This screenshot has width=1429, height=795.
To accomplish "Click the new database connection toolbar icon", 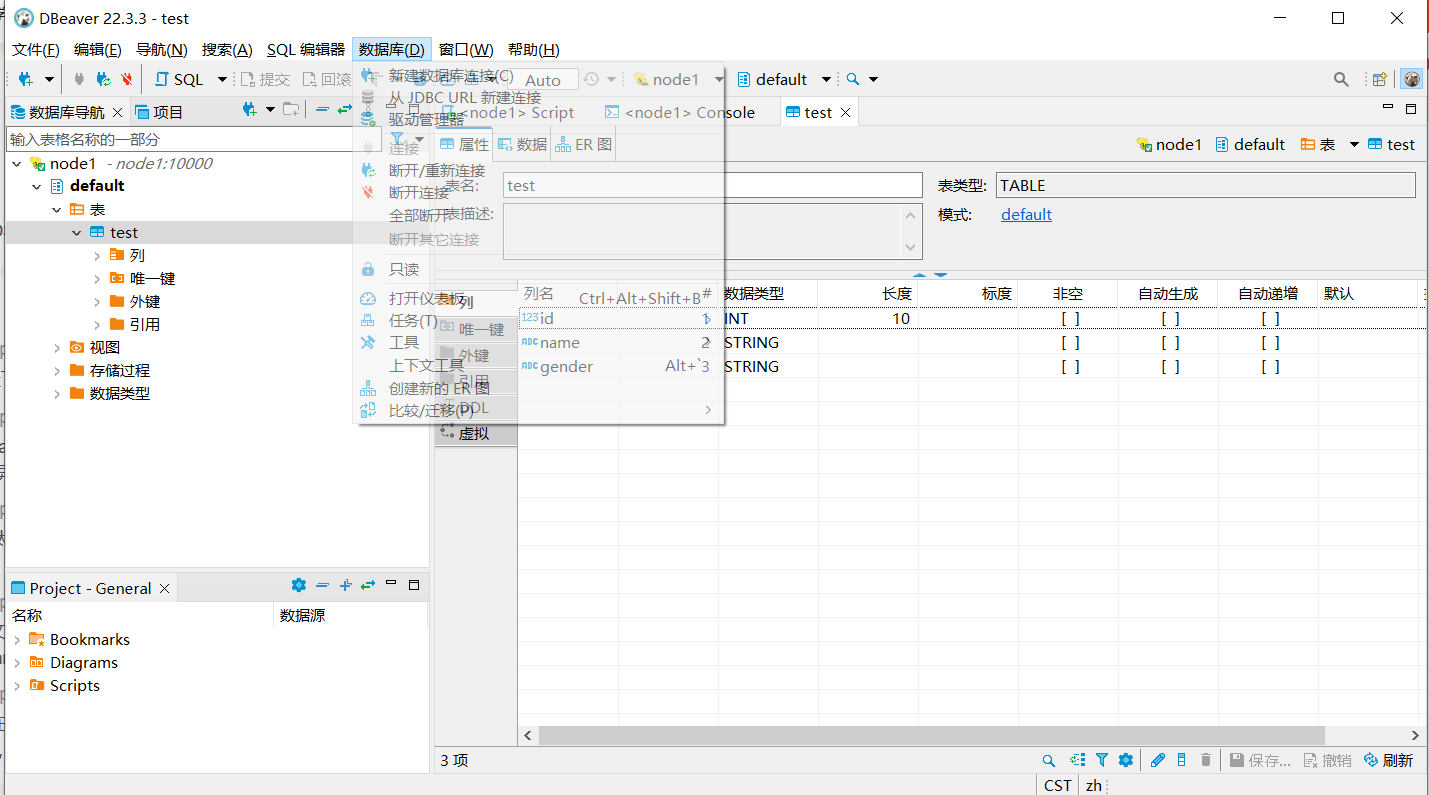I will pyautogui.click(x=26, y=79).
